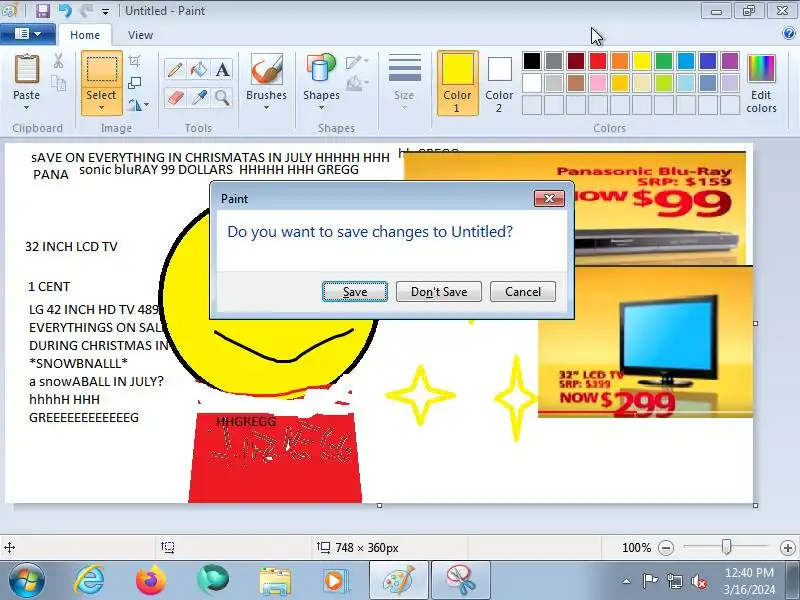Click the Crop icon
Viewport: 800px width, 600px height.
click(x=134, y=61)
